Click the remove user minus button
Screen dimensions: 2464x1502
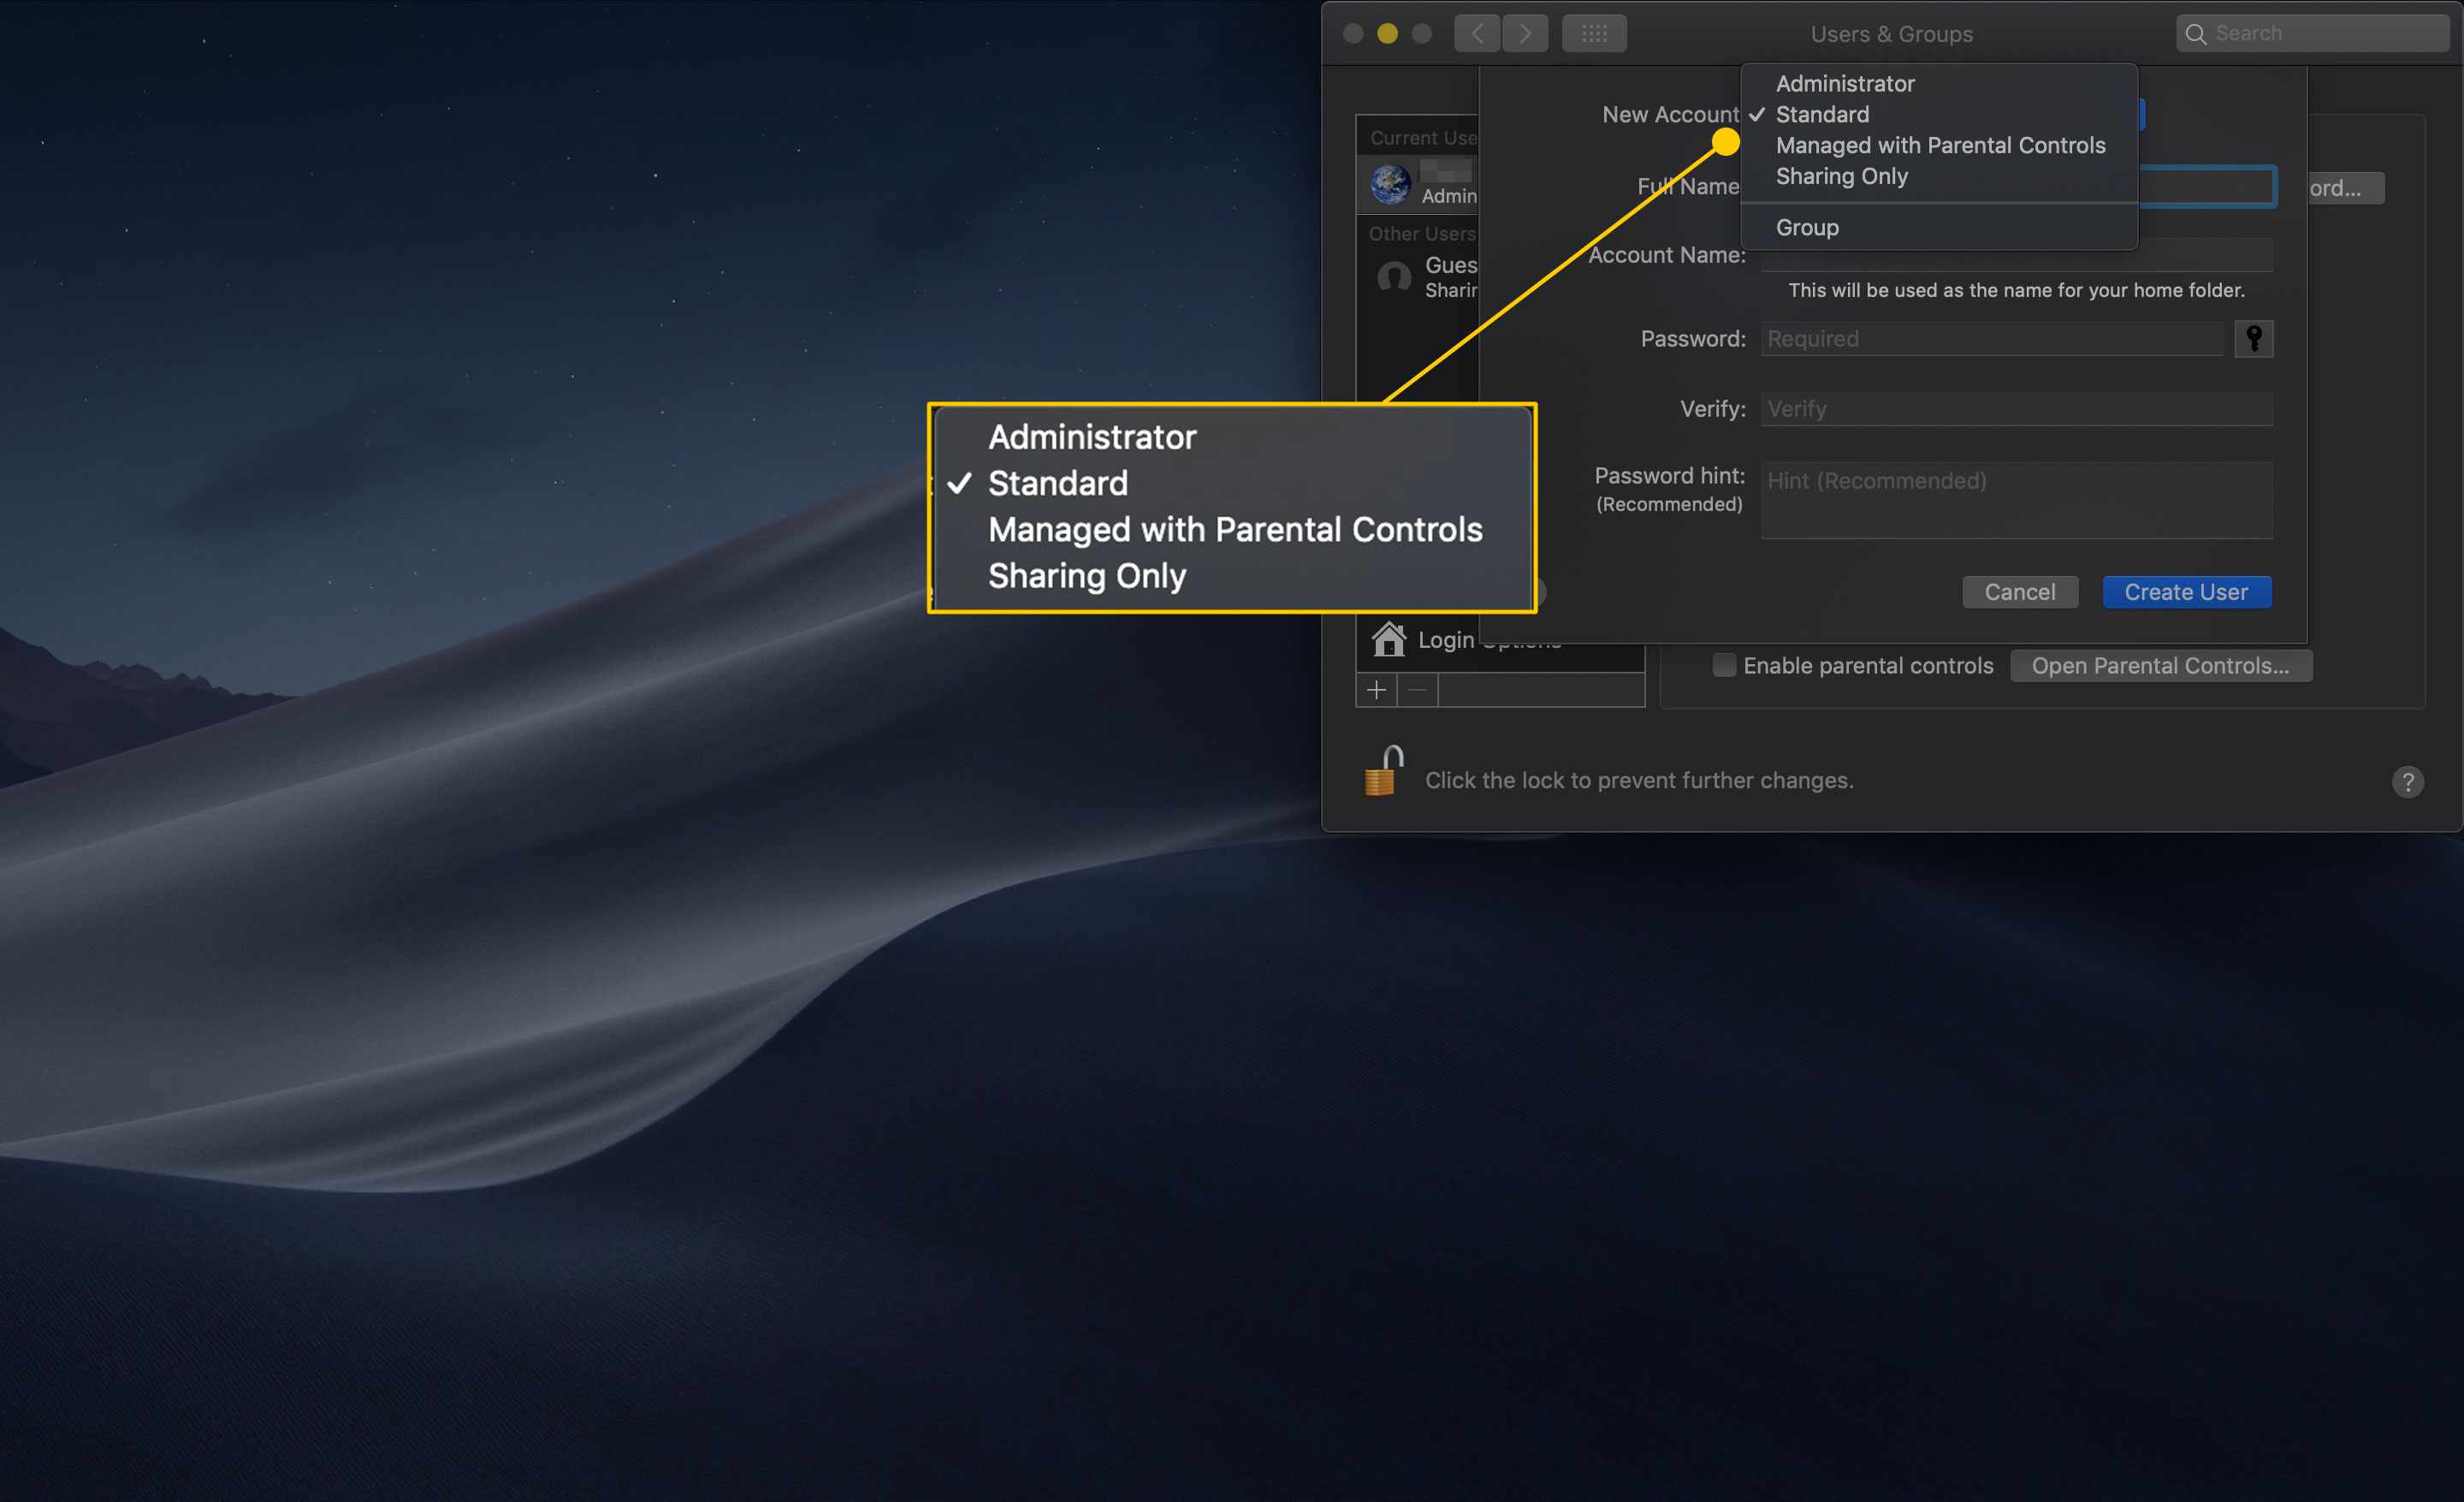pyautogui.click(x=1419, y=686)
